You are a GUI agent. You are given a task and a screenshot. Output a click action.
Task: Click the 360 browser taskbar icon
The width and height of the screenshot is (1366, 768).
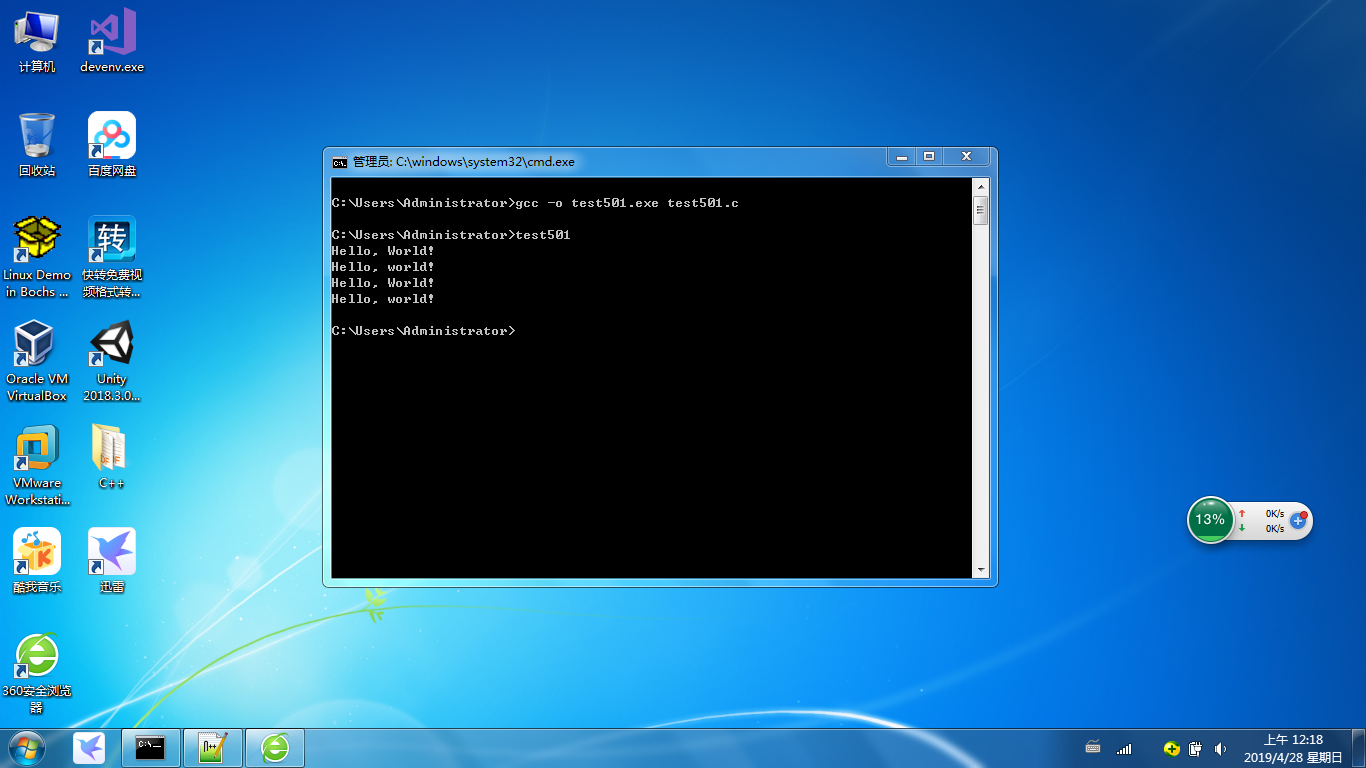(x=275, y=748)
